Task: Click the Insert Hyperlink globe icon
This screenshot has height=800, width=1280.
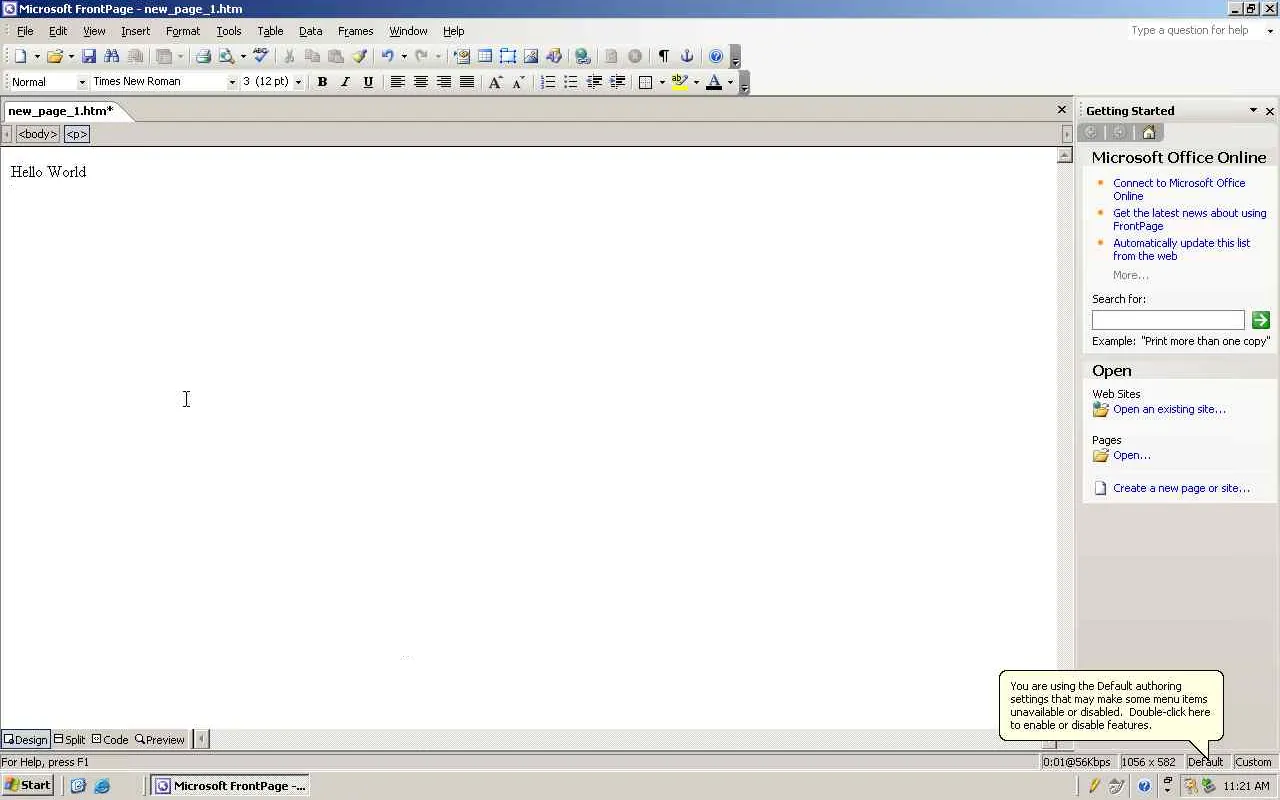Action: click(x=583, y=56)
